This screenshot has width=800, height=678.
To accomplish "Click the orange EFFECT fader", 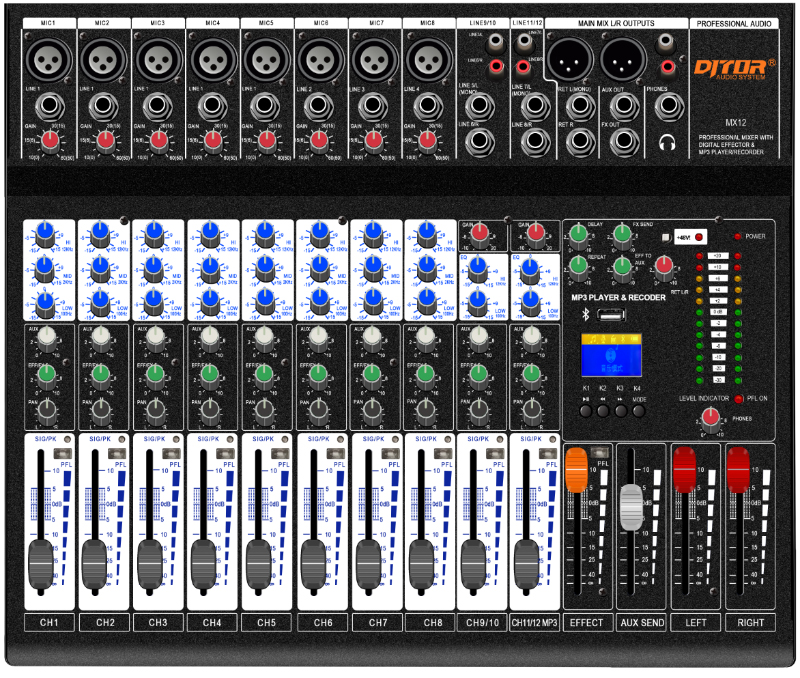I will [x=577, y=470].
